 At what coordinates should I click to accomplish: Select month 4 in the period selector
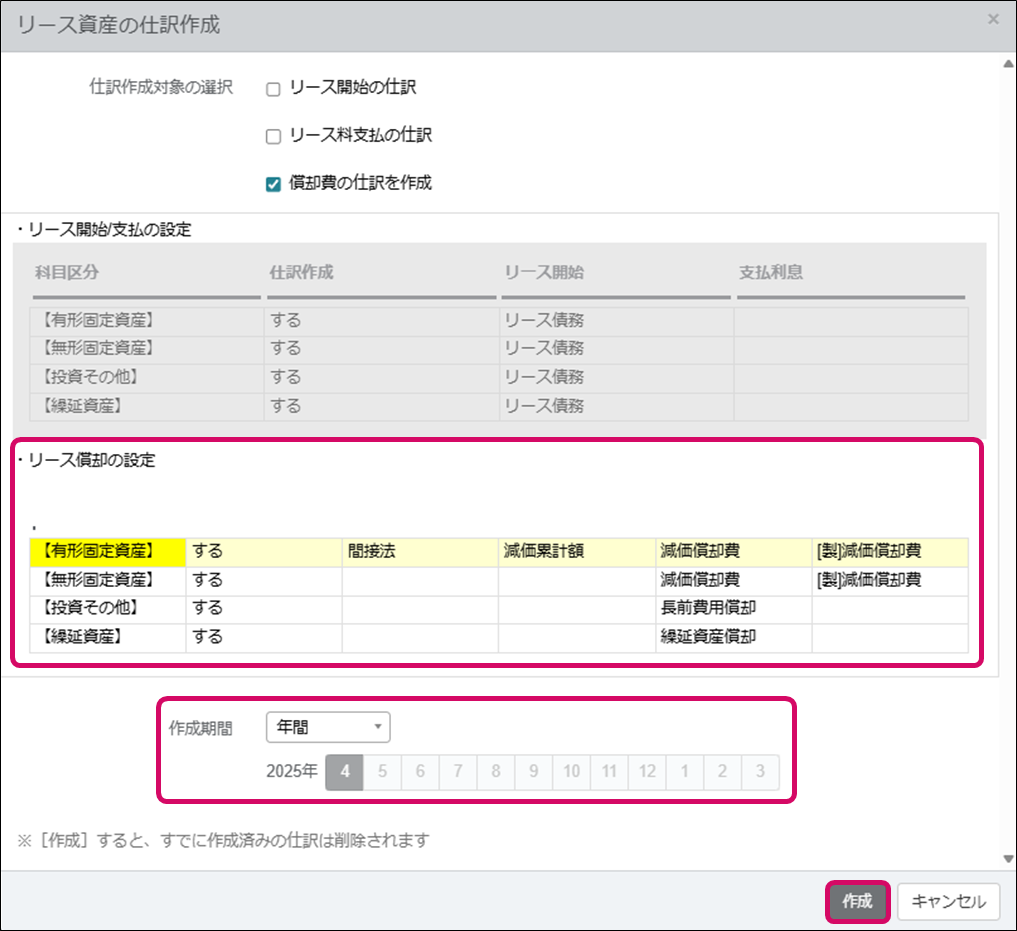344,772
